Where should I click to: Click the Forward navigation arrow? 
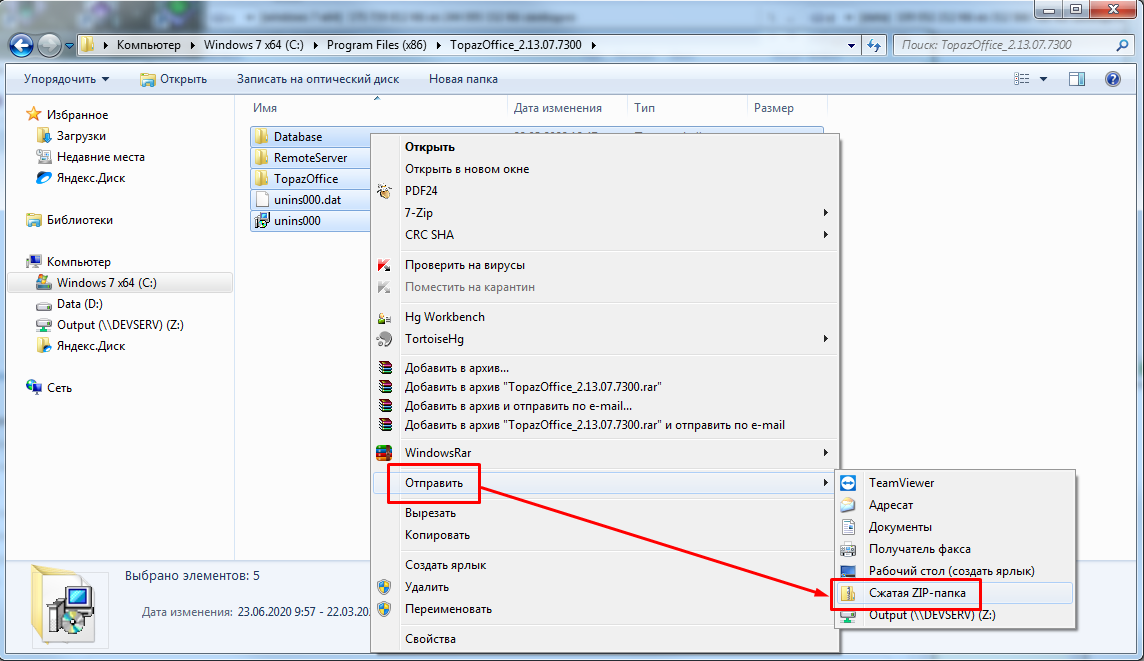pos(49,45)
